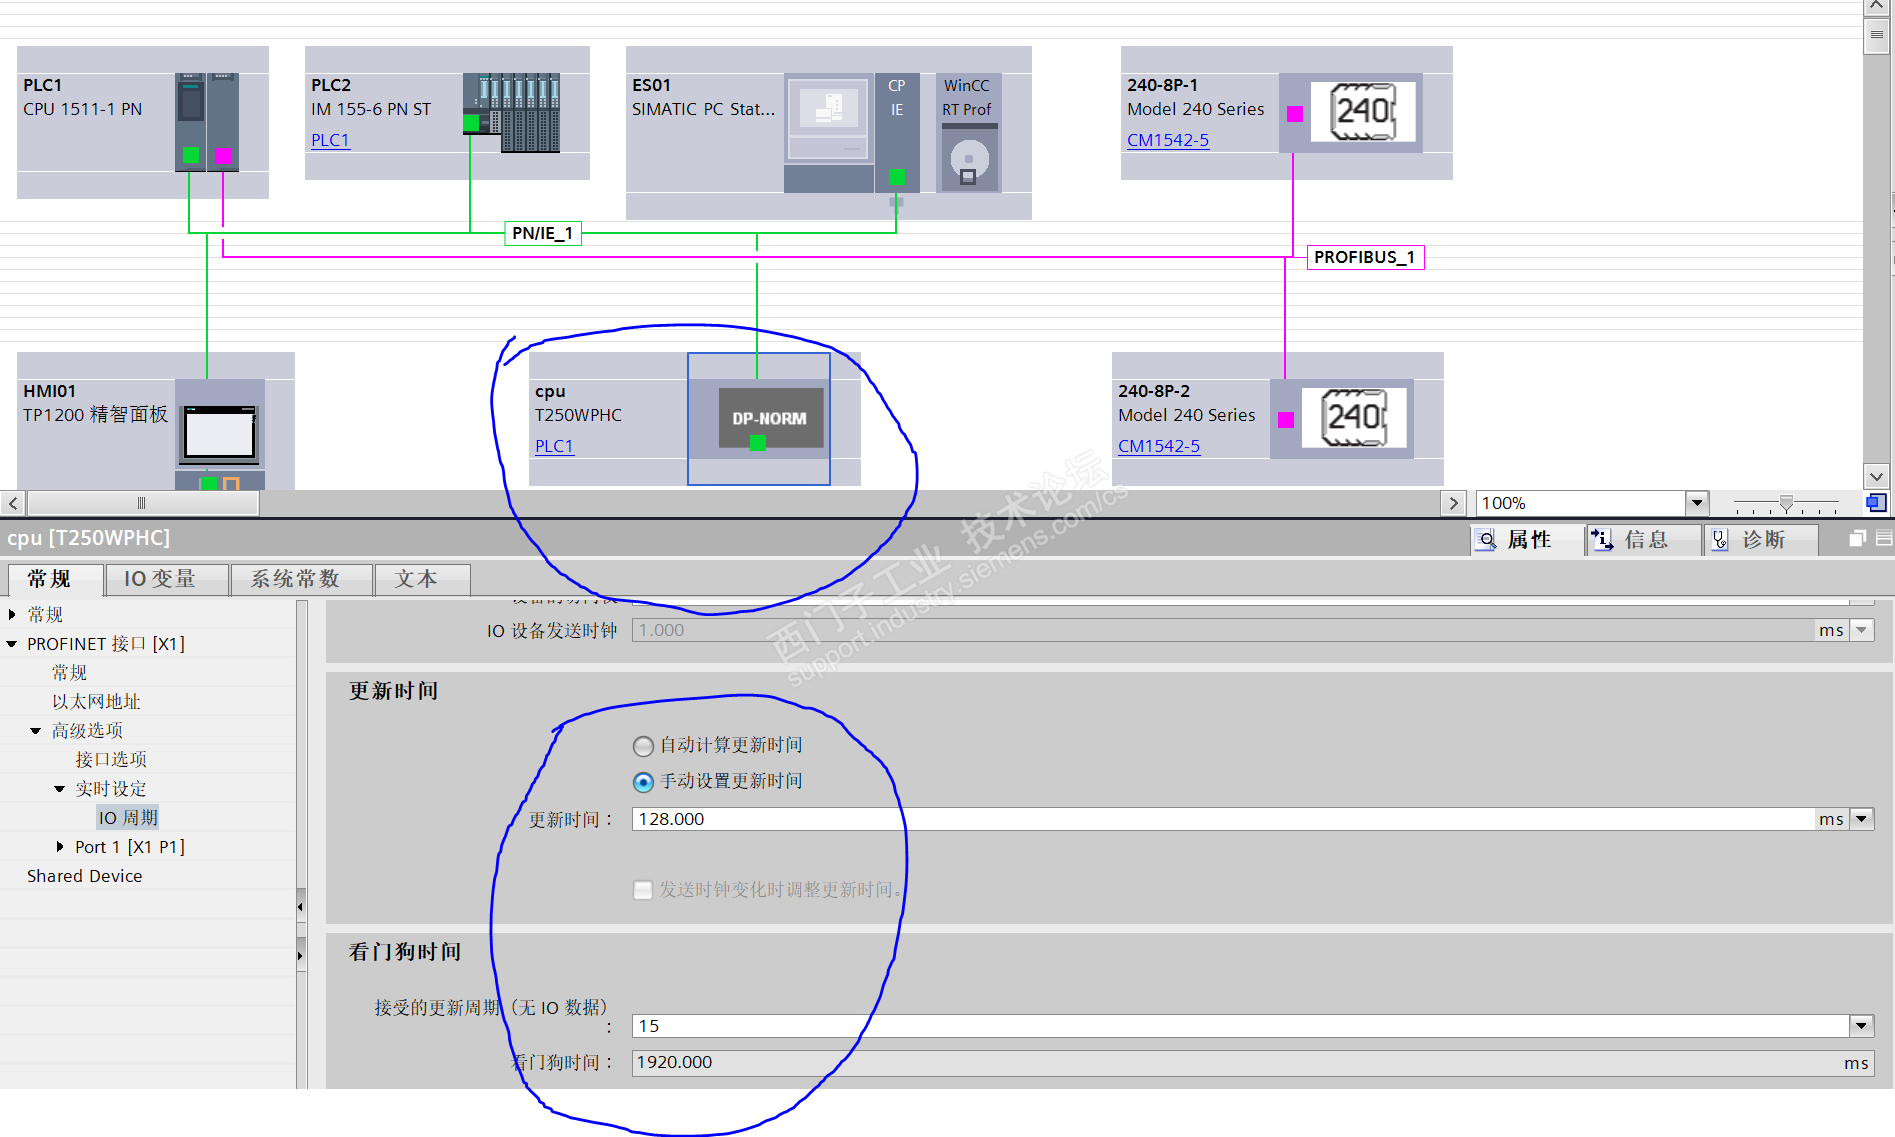Viewport: 1895px width, 1137px height.
Task: Select the DP-NORM module of cpu device
Action: tap(770, 418)
